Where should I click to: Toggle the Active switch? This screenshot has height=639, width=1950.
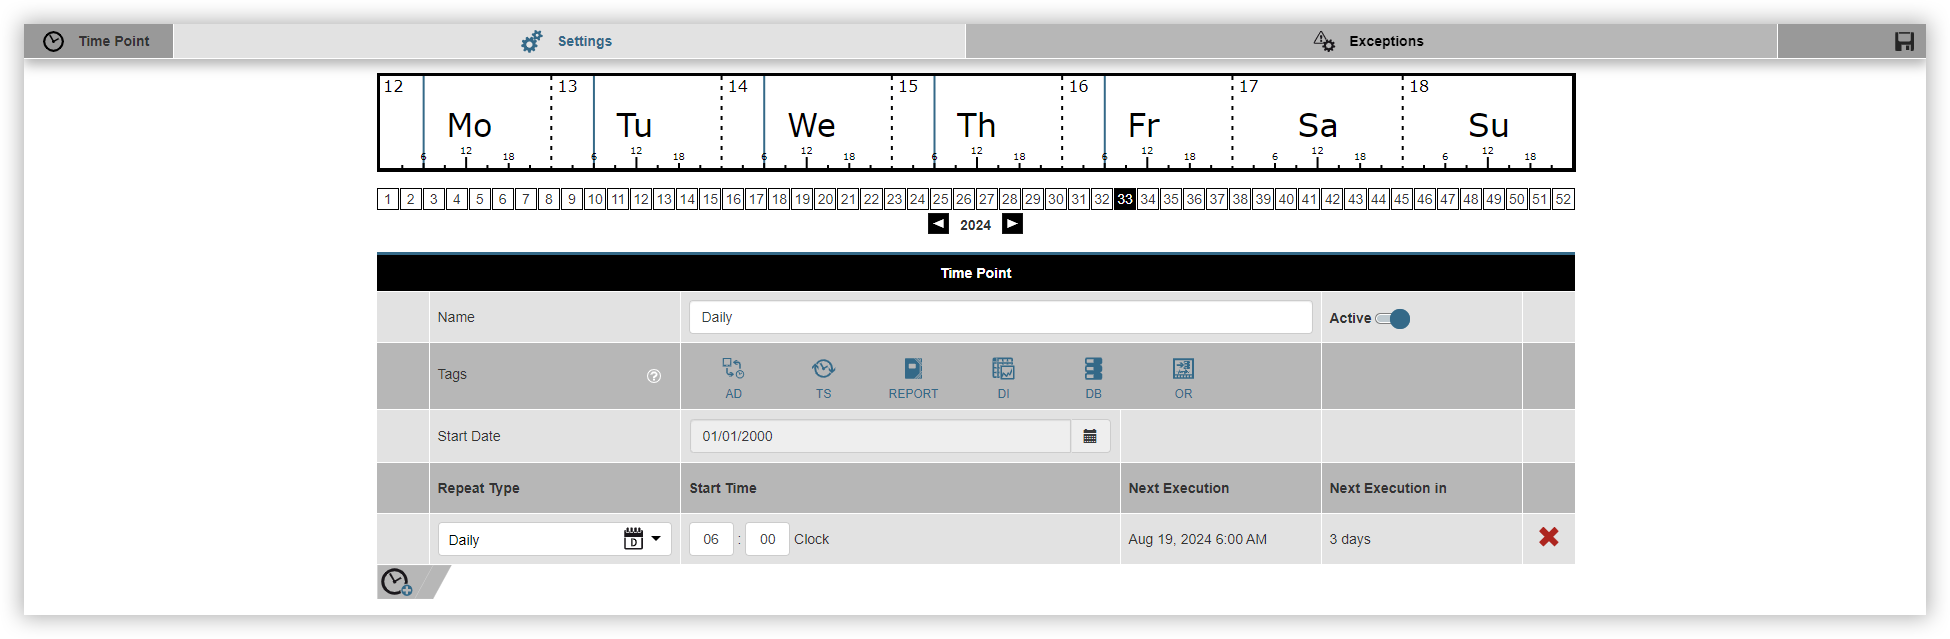pos(1392,319)
